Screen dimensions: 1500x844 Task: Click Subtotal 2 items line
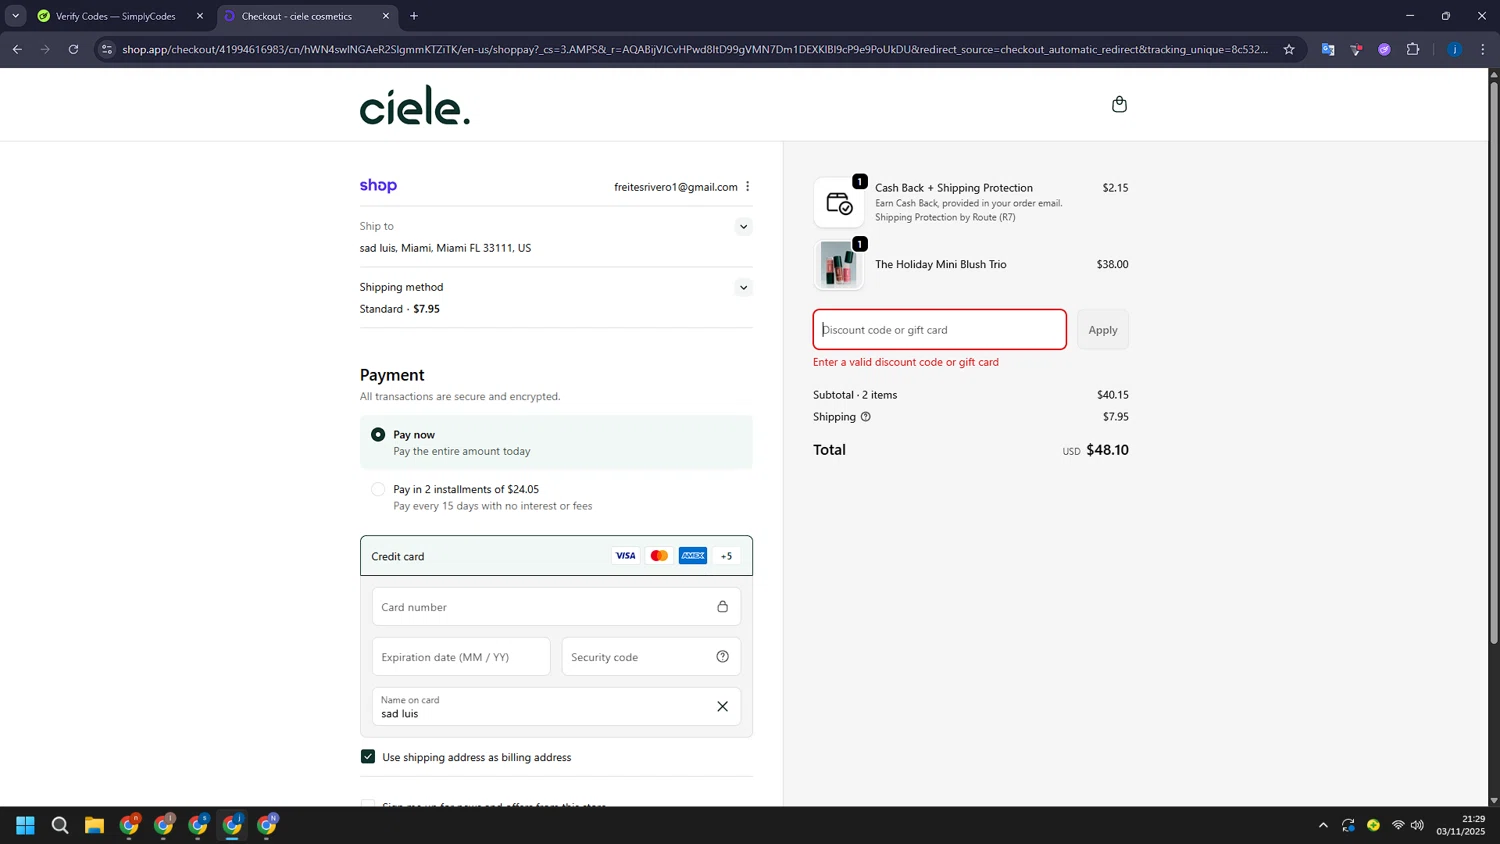(971, 395)
